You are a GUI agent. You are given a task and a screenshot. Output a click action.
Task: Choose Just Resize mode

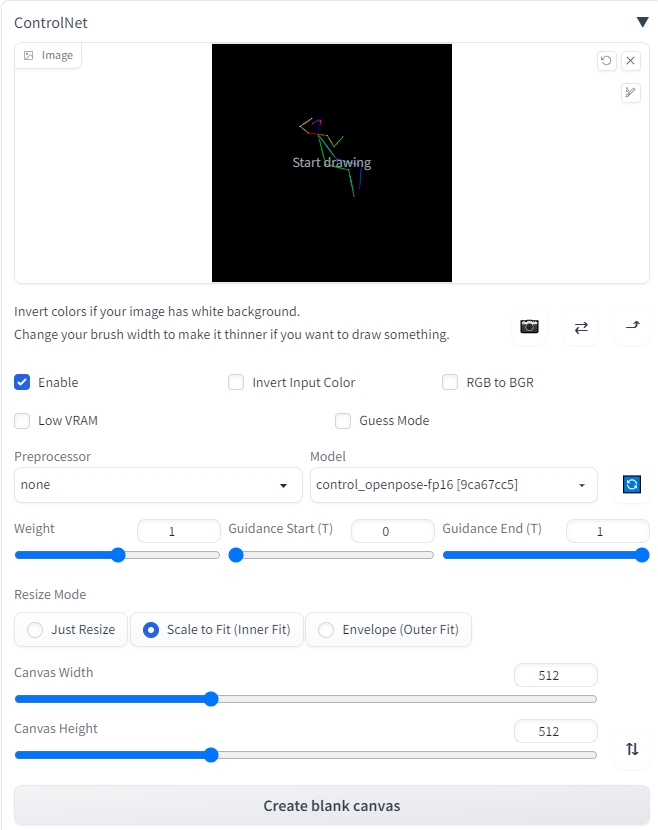[71, 629]
